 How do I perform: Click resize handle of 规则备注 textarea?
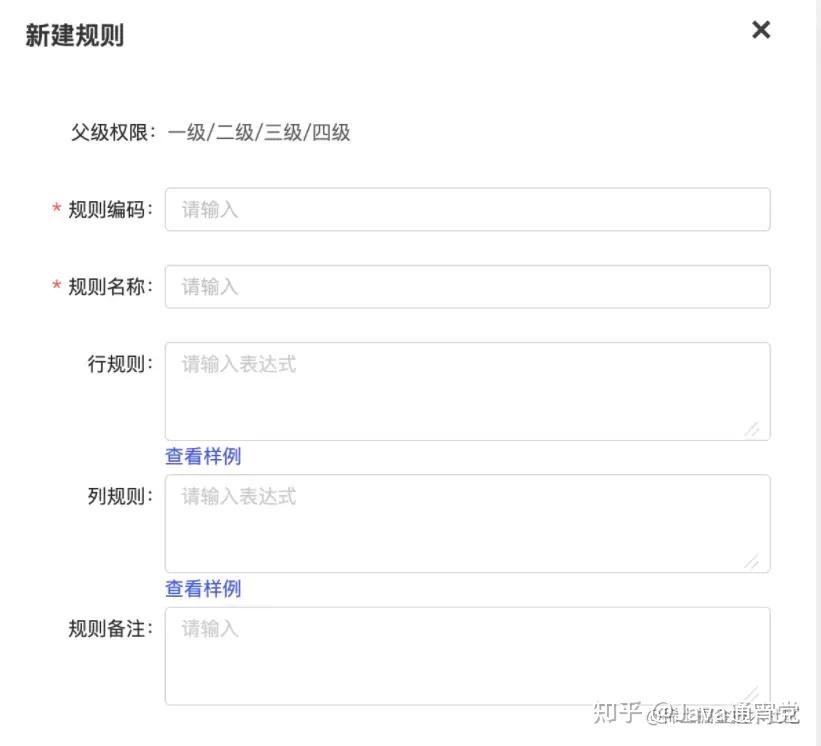[x=752, y=693]
